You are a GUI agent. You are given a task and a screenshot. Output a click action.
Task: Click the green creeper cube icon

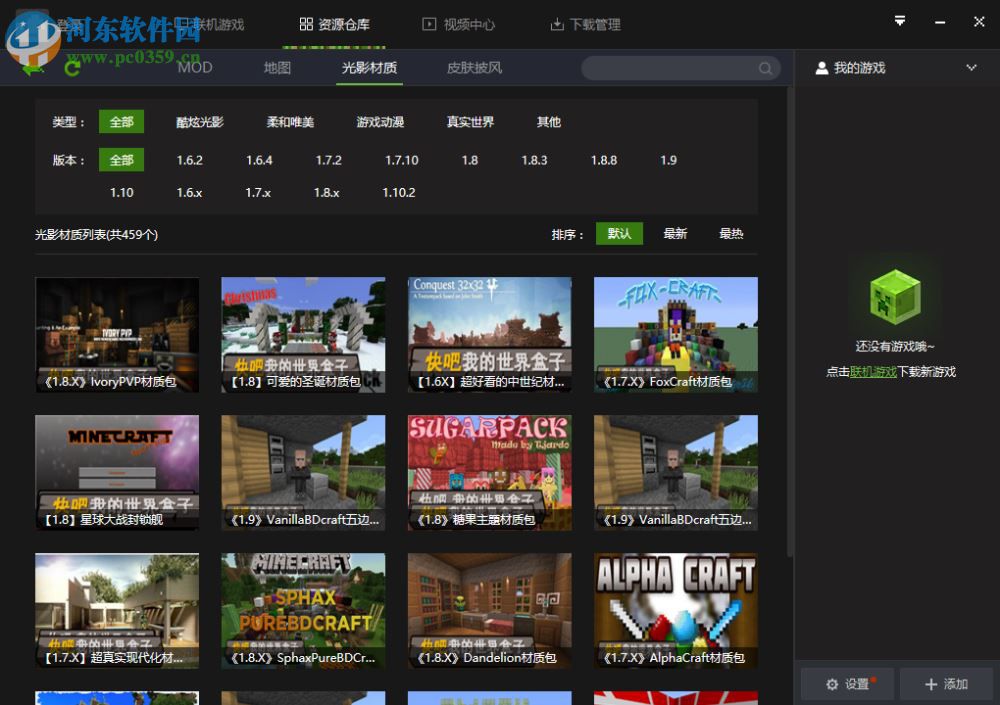point(895,297)
